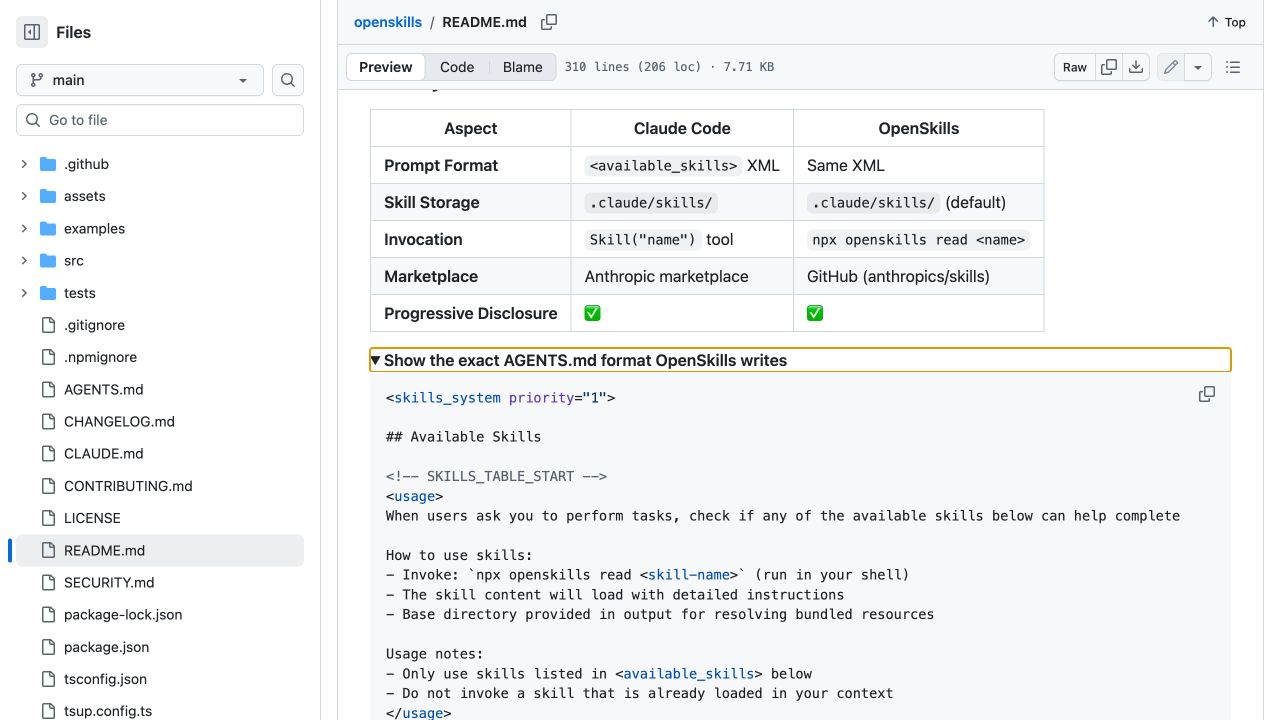Click the Claude Code column header
This screenshot has width=1280, height=720.
(x=682, y=128)
